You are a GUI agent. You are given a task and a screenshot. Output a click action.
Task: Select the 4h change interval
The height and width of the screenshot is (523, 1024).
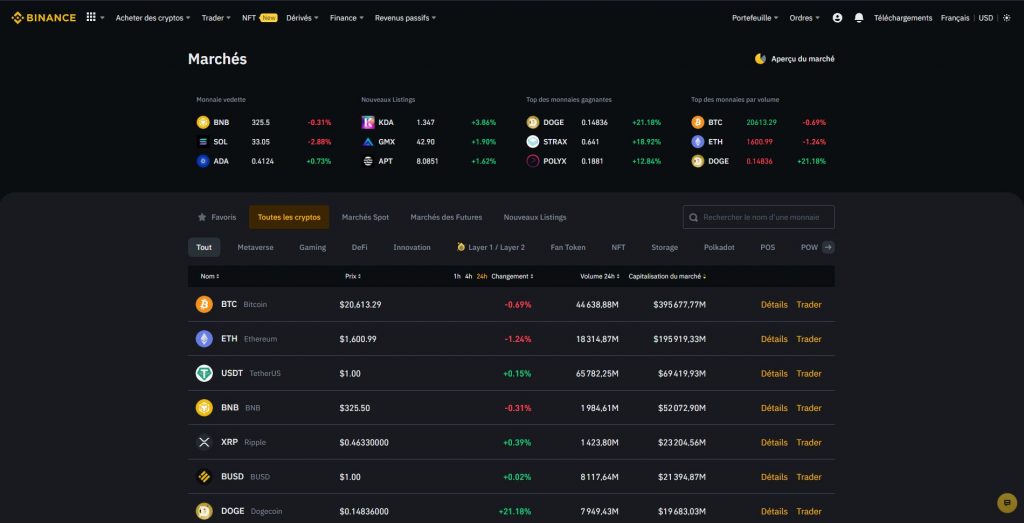point(468,276)
